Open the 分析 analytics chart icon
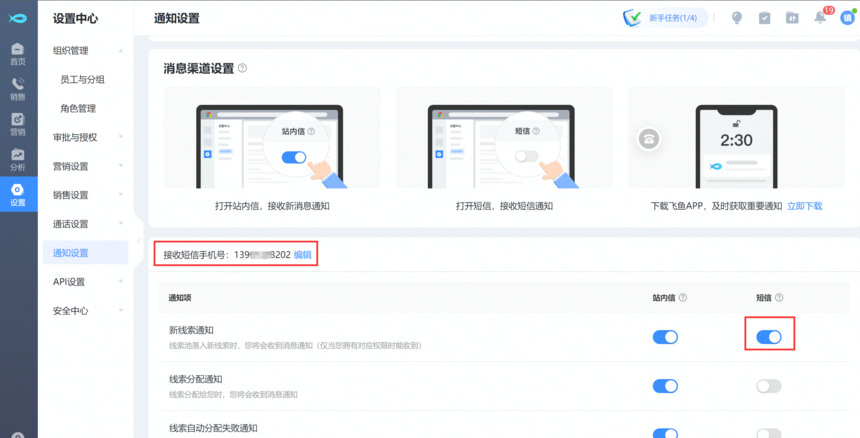860x438 pixels. pos(18,159)
